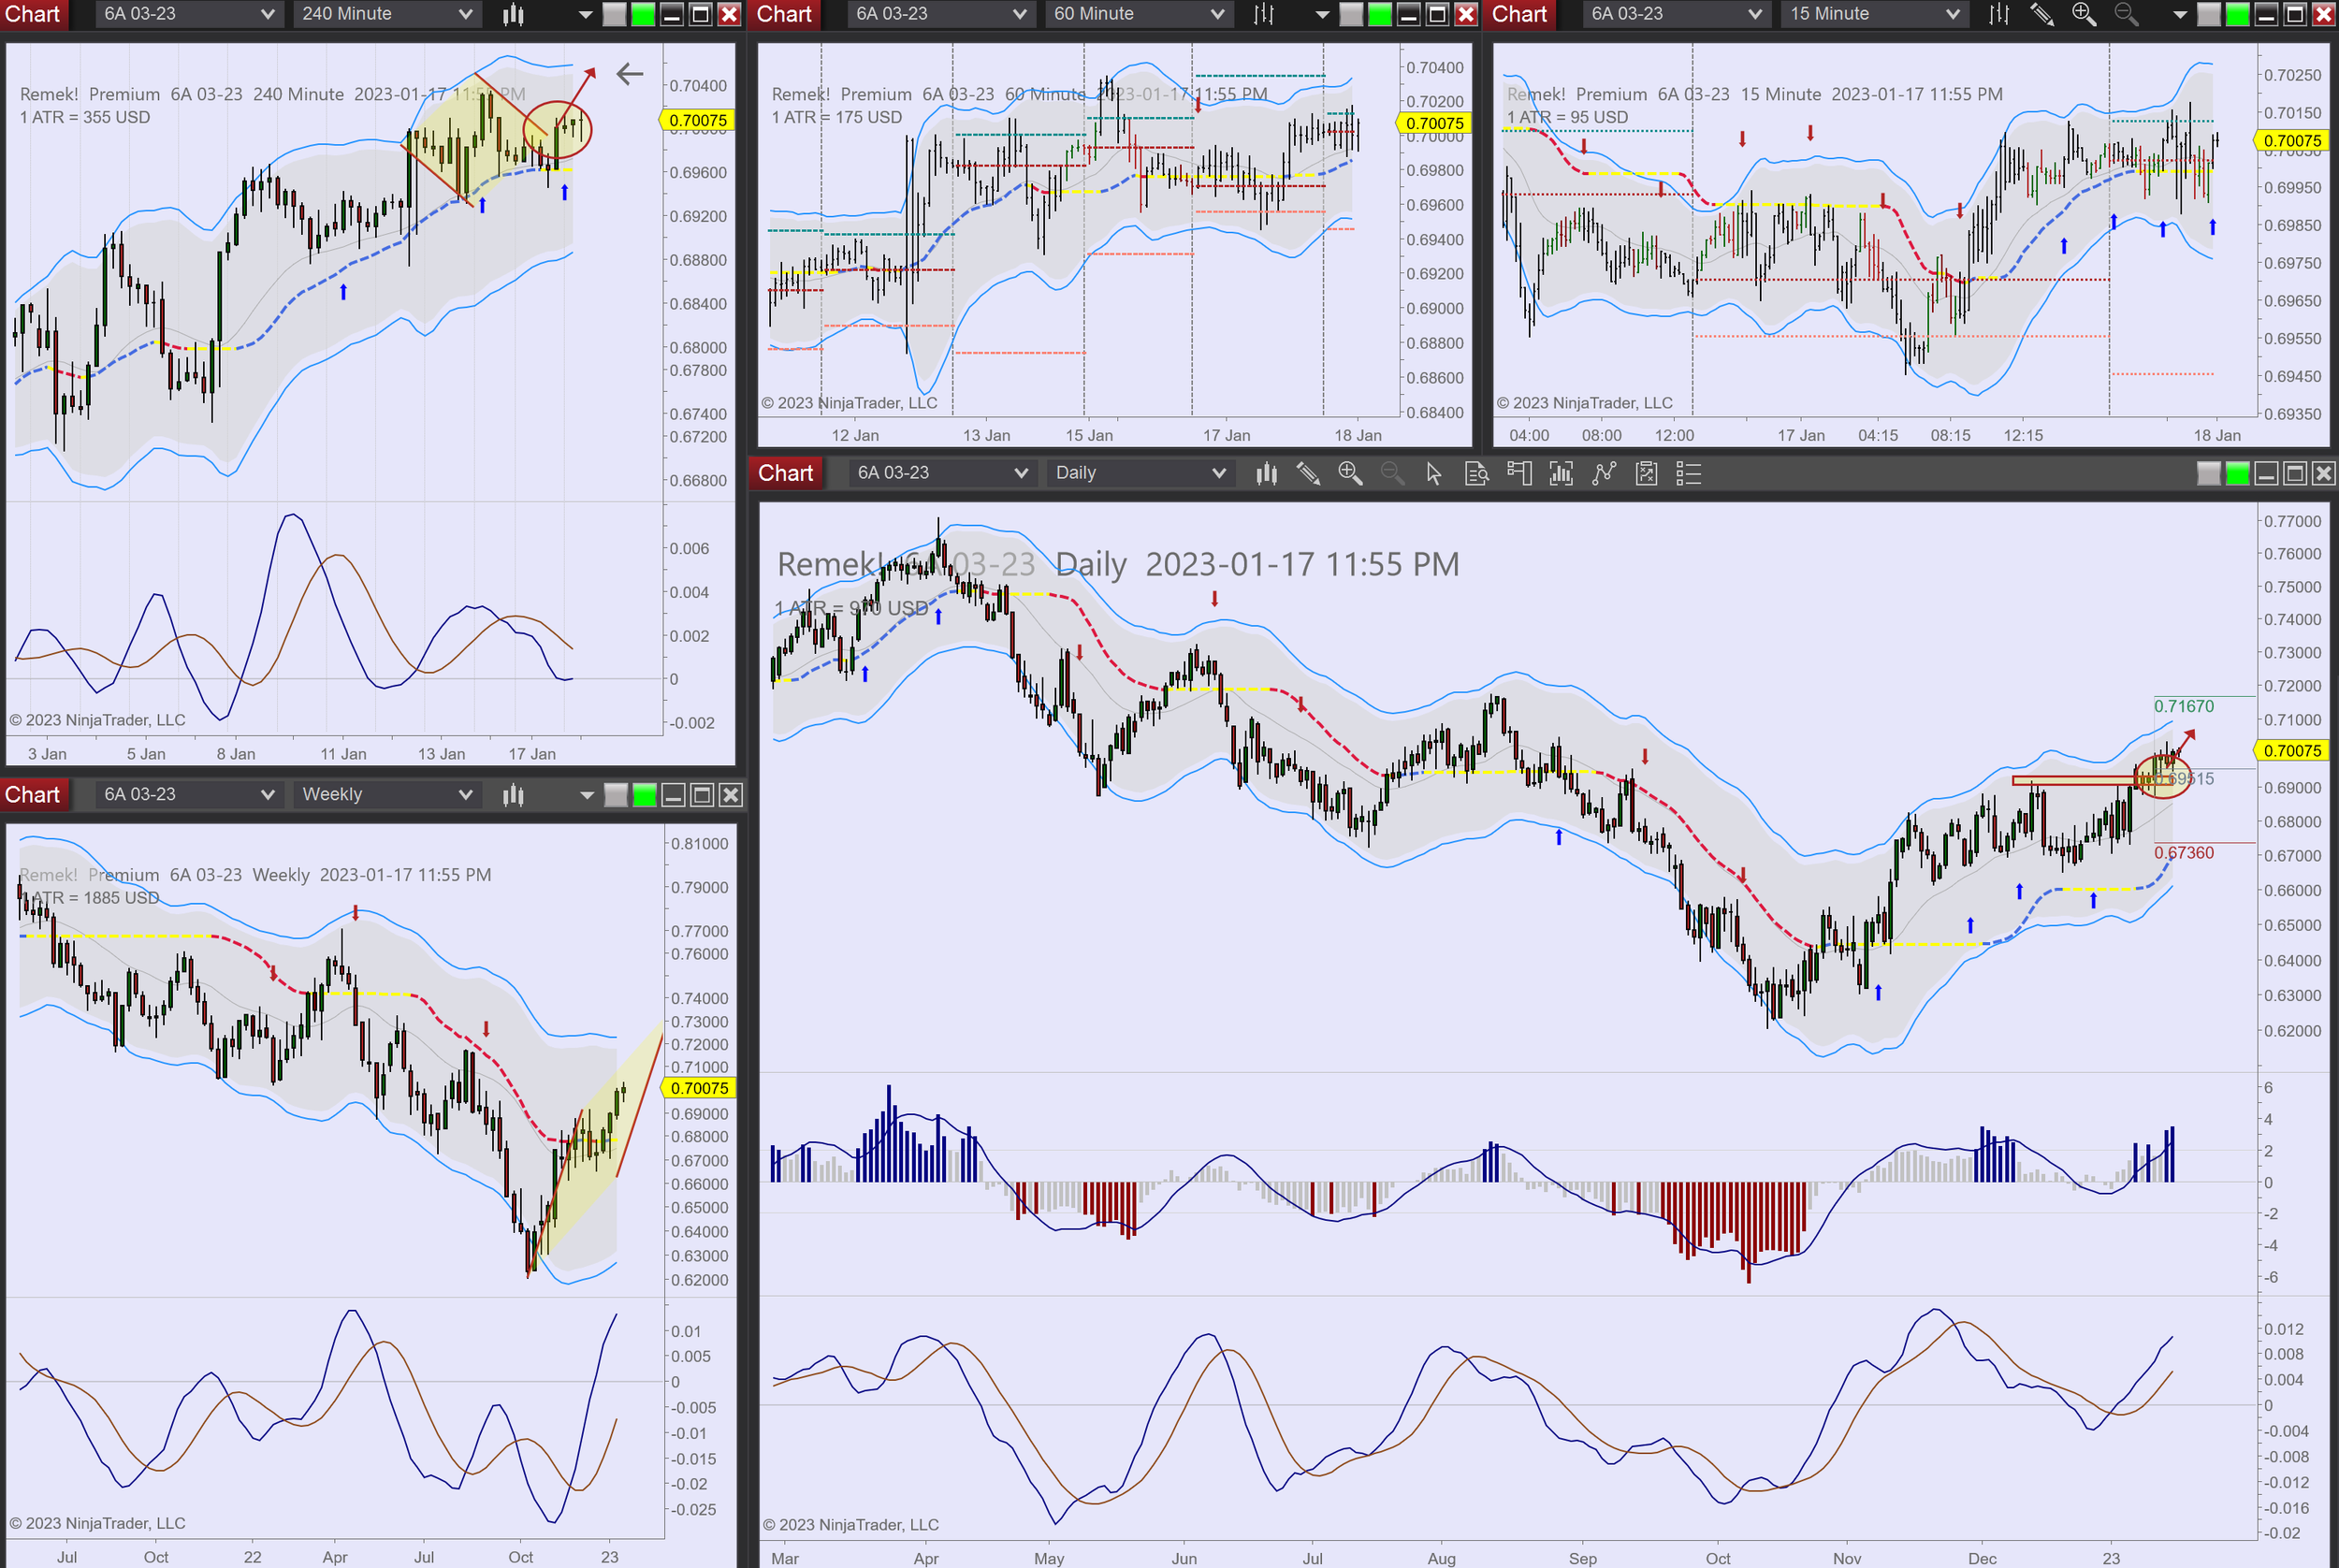Toggle gray interval link on 60 Minute chart
The width and height of the screenshot is (2339, 1568).
tap(1351, 14)
